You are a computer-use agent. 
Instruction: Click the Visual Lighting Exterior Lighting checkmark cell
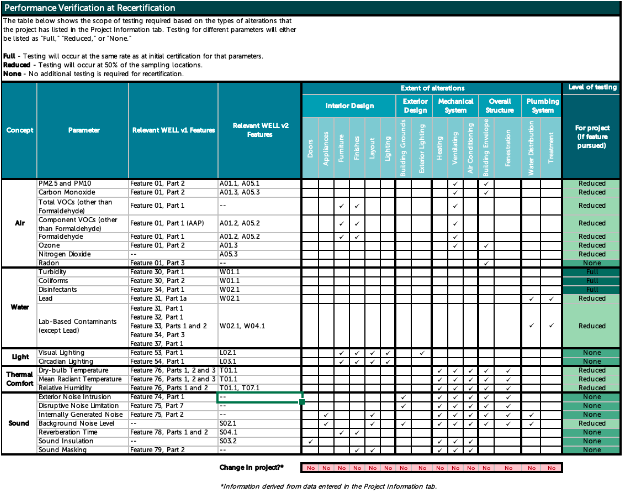[422, 353]
